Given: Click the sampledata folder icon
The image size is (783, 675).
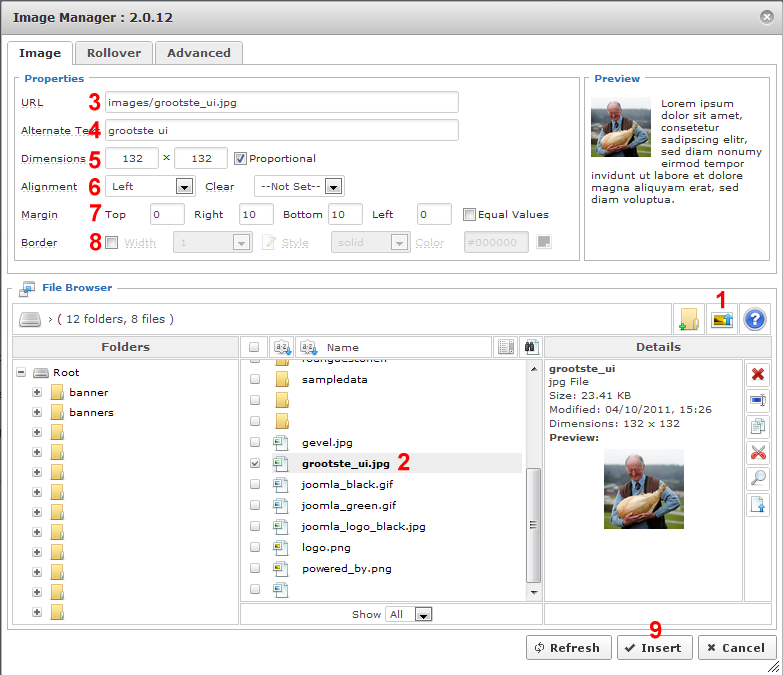Looking at the screenshot, I should point(282,379).
